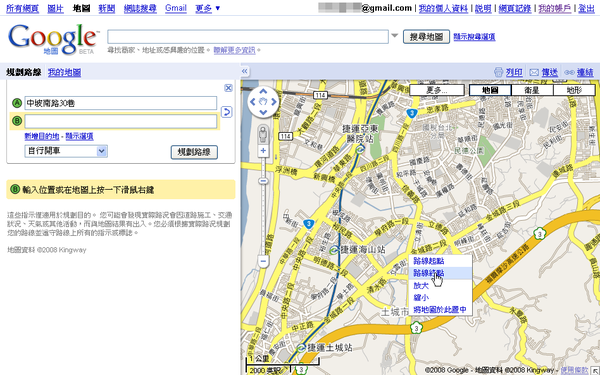This screenshot has height=375, width=600.
Task: Focus the main map search field
Action: click(x=248, y=37)
